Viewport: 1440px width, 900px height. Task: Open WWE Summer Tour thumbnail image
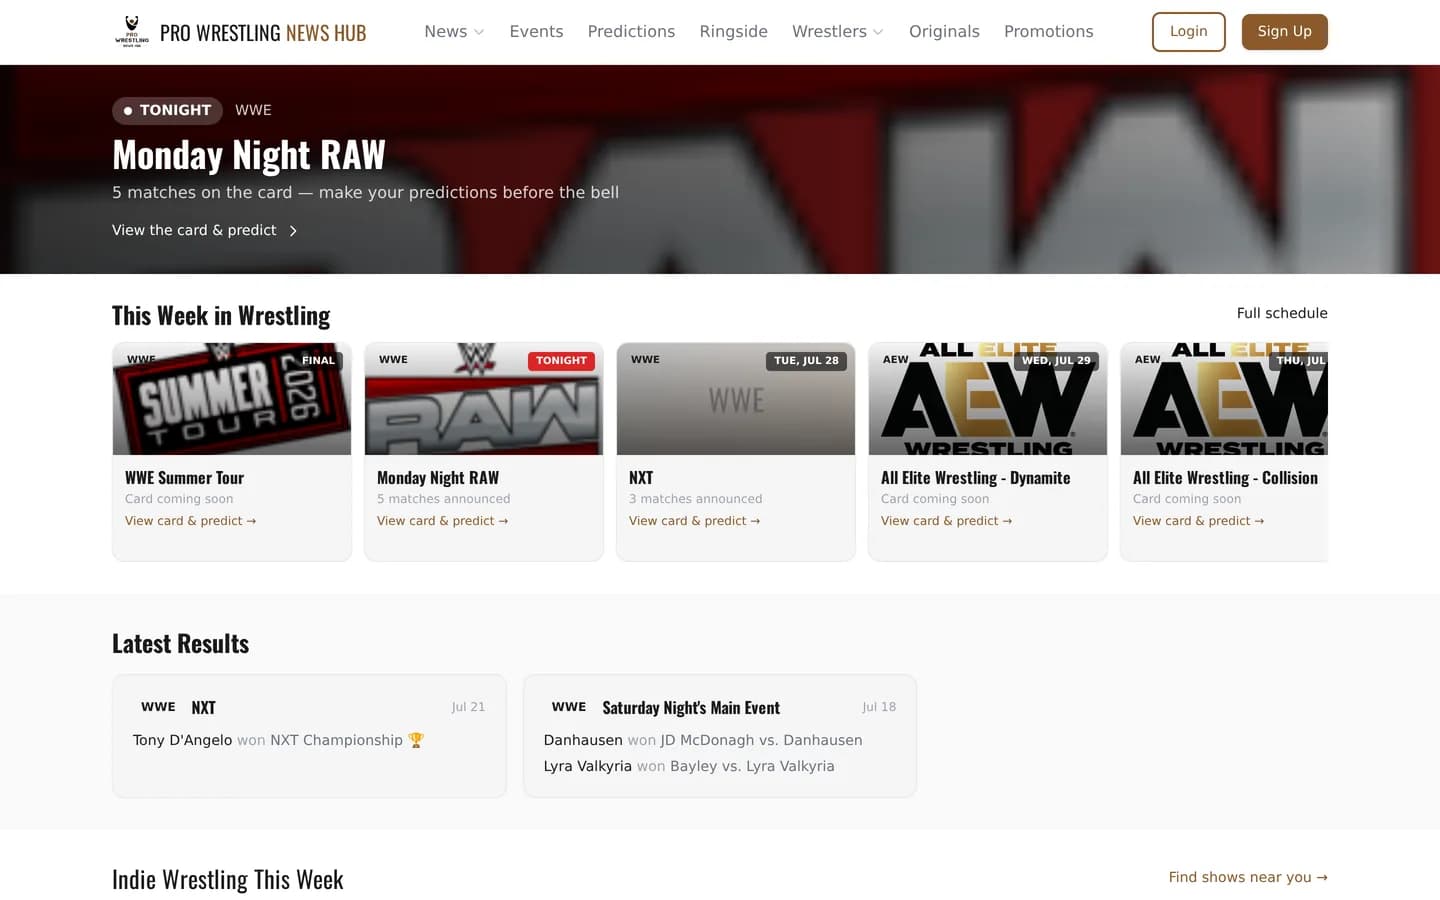(232, 399)
